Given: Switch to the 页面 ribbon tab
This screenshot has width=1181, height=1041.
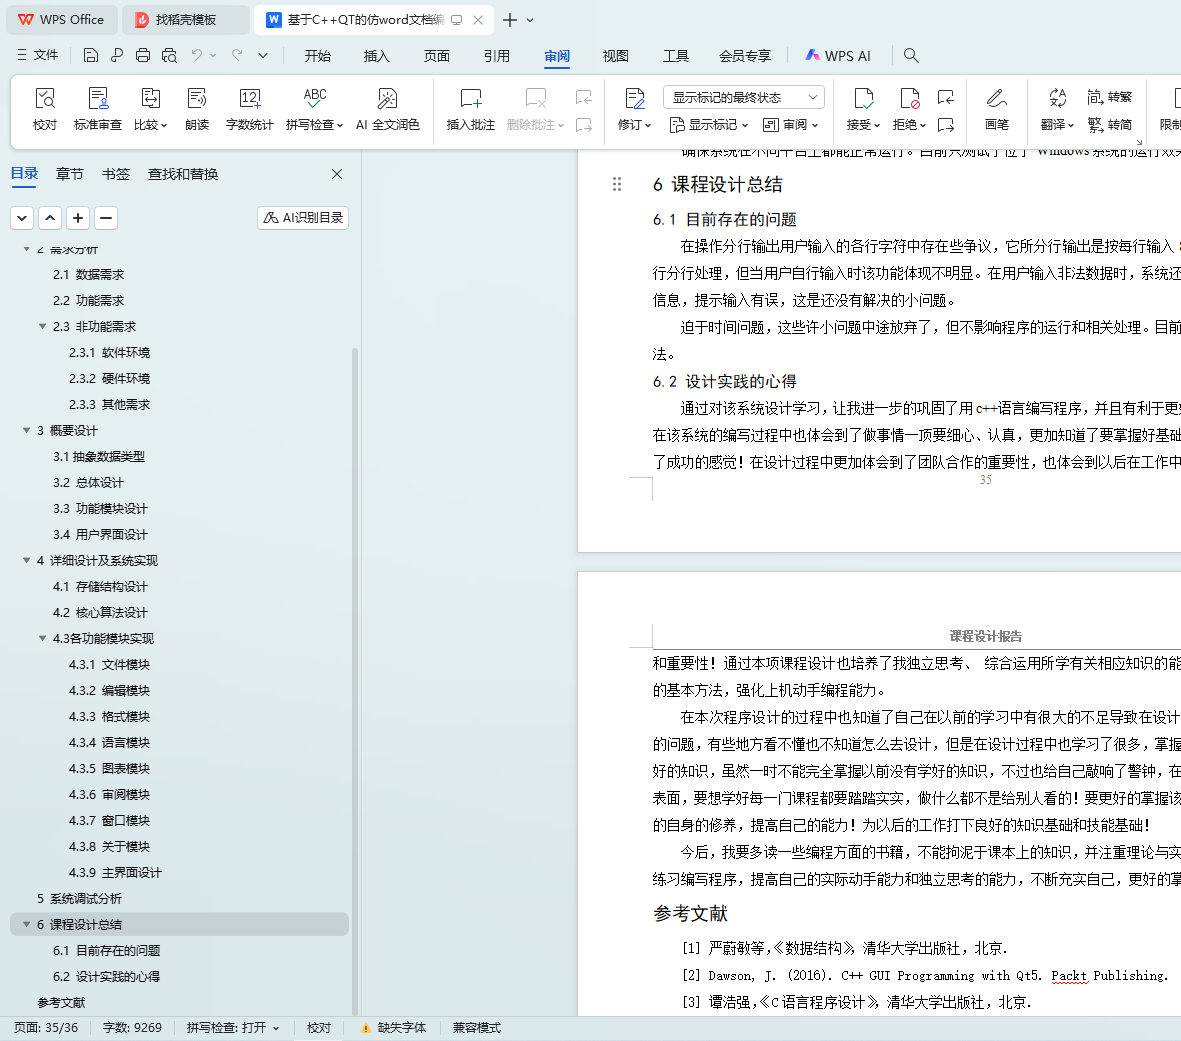Looking at the screenshot, I should point(437,56).
